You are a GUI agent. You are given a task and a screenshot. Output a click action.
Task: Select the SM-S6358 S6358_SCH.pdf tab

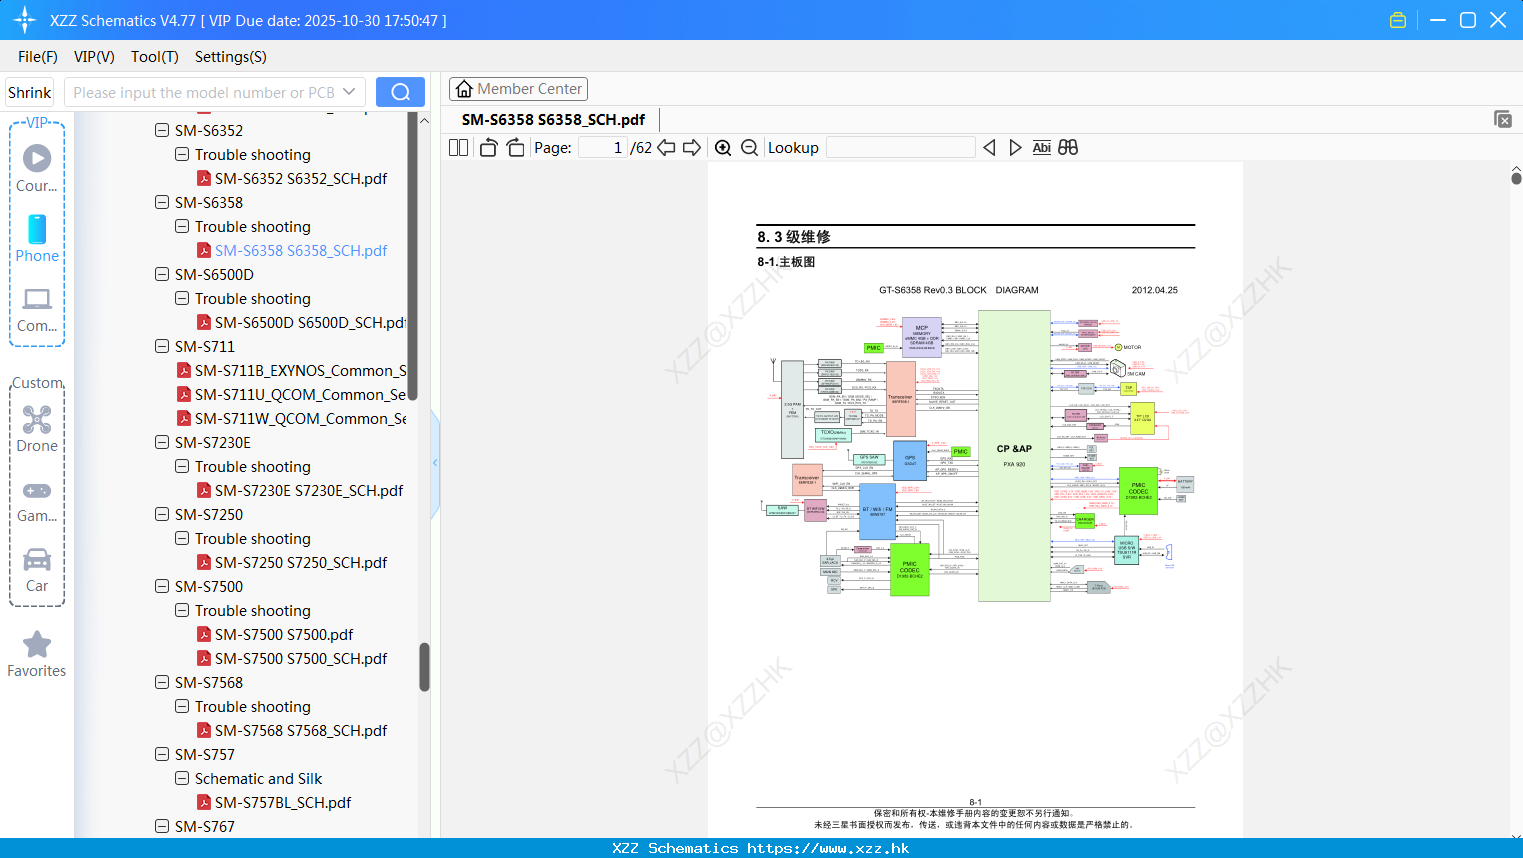tap(553, 119)
